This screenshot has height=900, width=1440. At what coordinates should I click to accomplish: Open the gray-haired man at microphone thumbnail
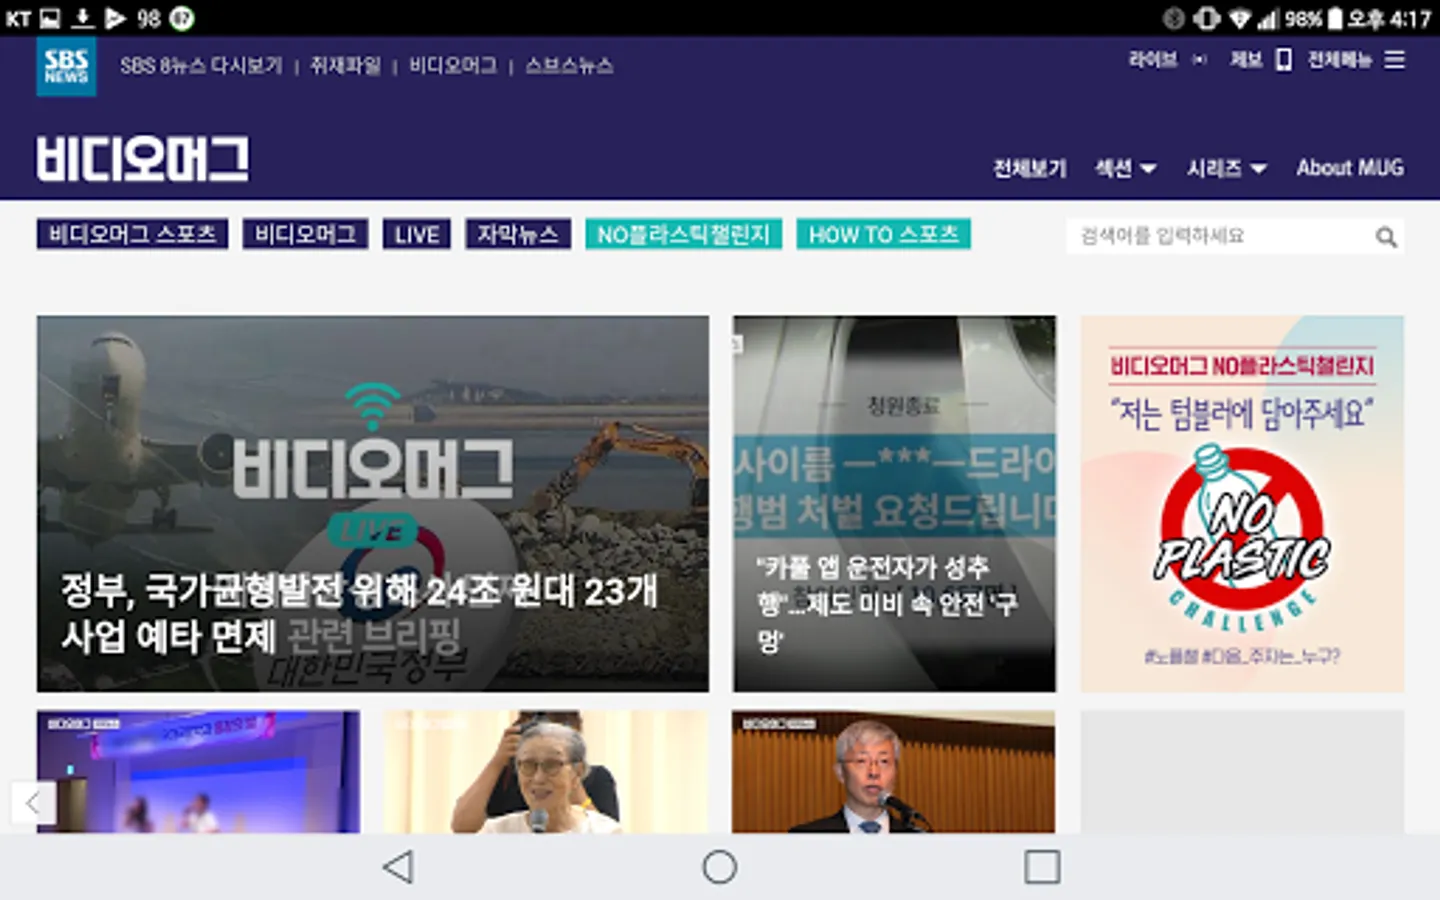893,772
